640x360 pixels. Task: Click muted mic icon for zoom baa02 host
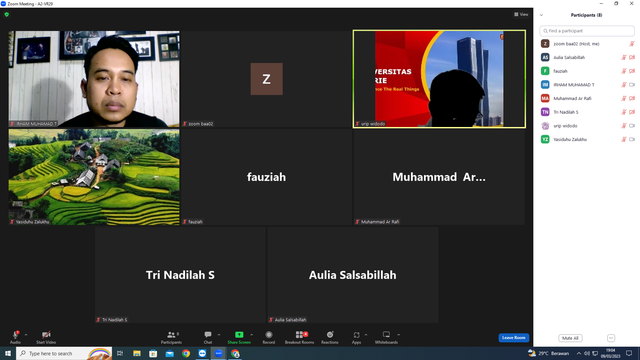(632, 44)
